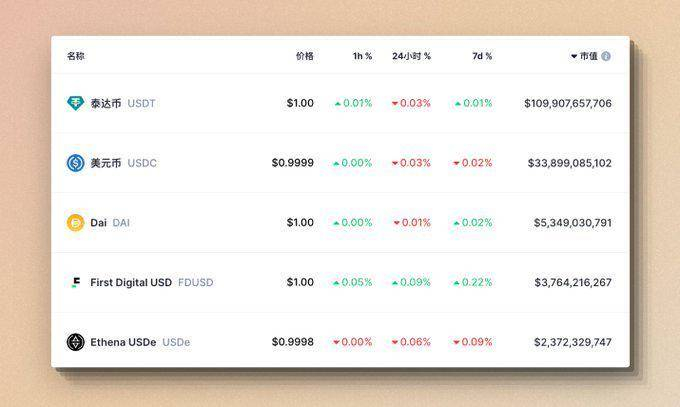Click the USDC coin logo icon

(x=75, y=163)
